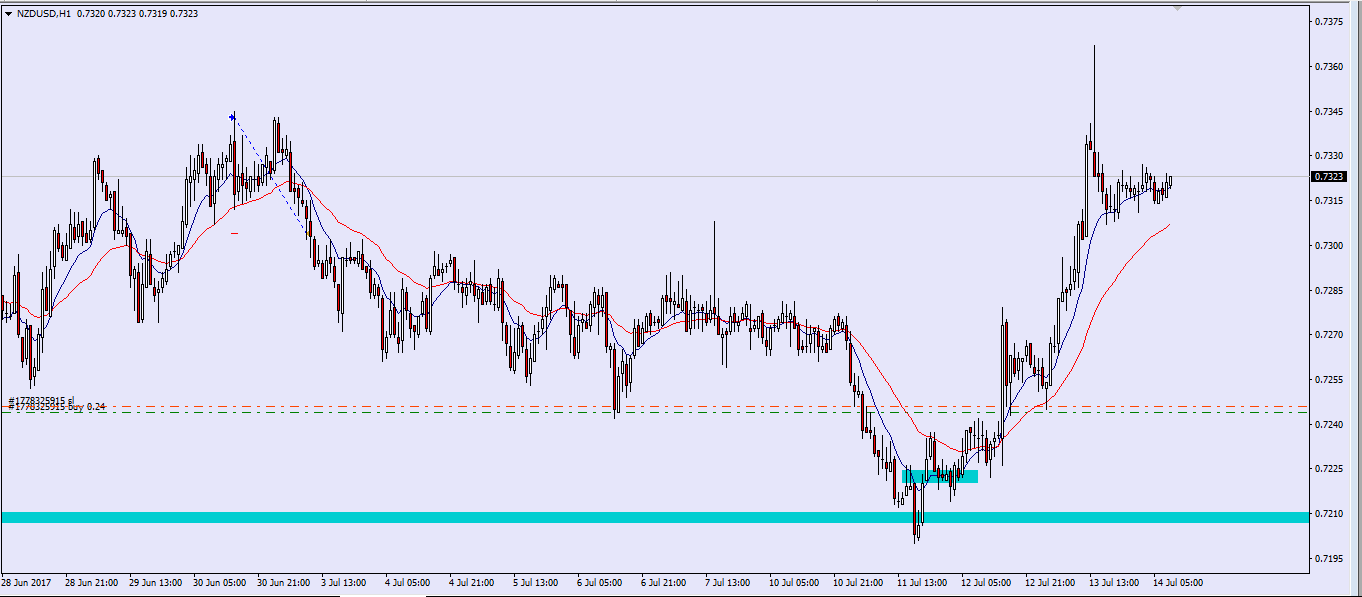Click the 0.7195 price axis label
This screenshot has width=1362, height=597.
1329,559
